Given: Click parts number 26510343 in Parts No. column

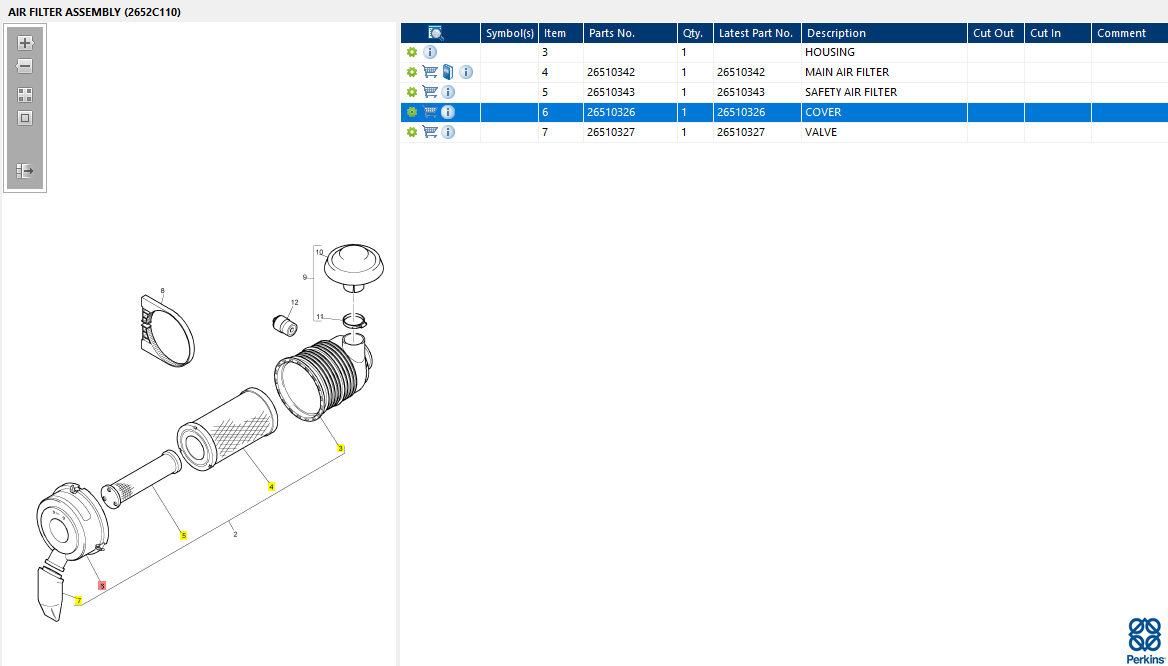Looking at the screenshot, I should point(611,92).
